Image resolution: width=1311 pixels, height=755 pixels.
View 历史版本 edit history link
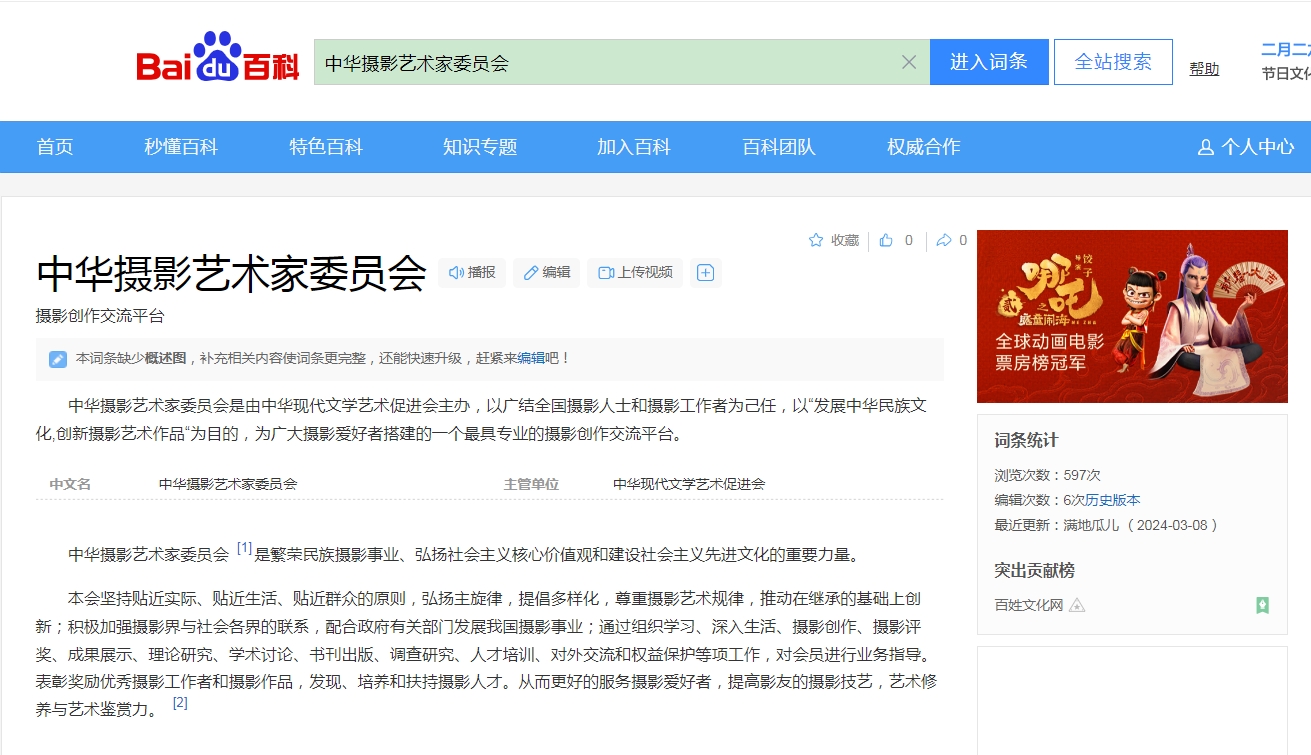(x=1113, y=500)
